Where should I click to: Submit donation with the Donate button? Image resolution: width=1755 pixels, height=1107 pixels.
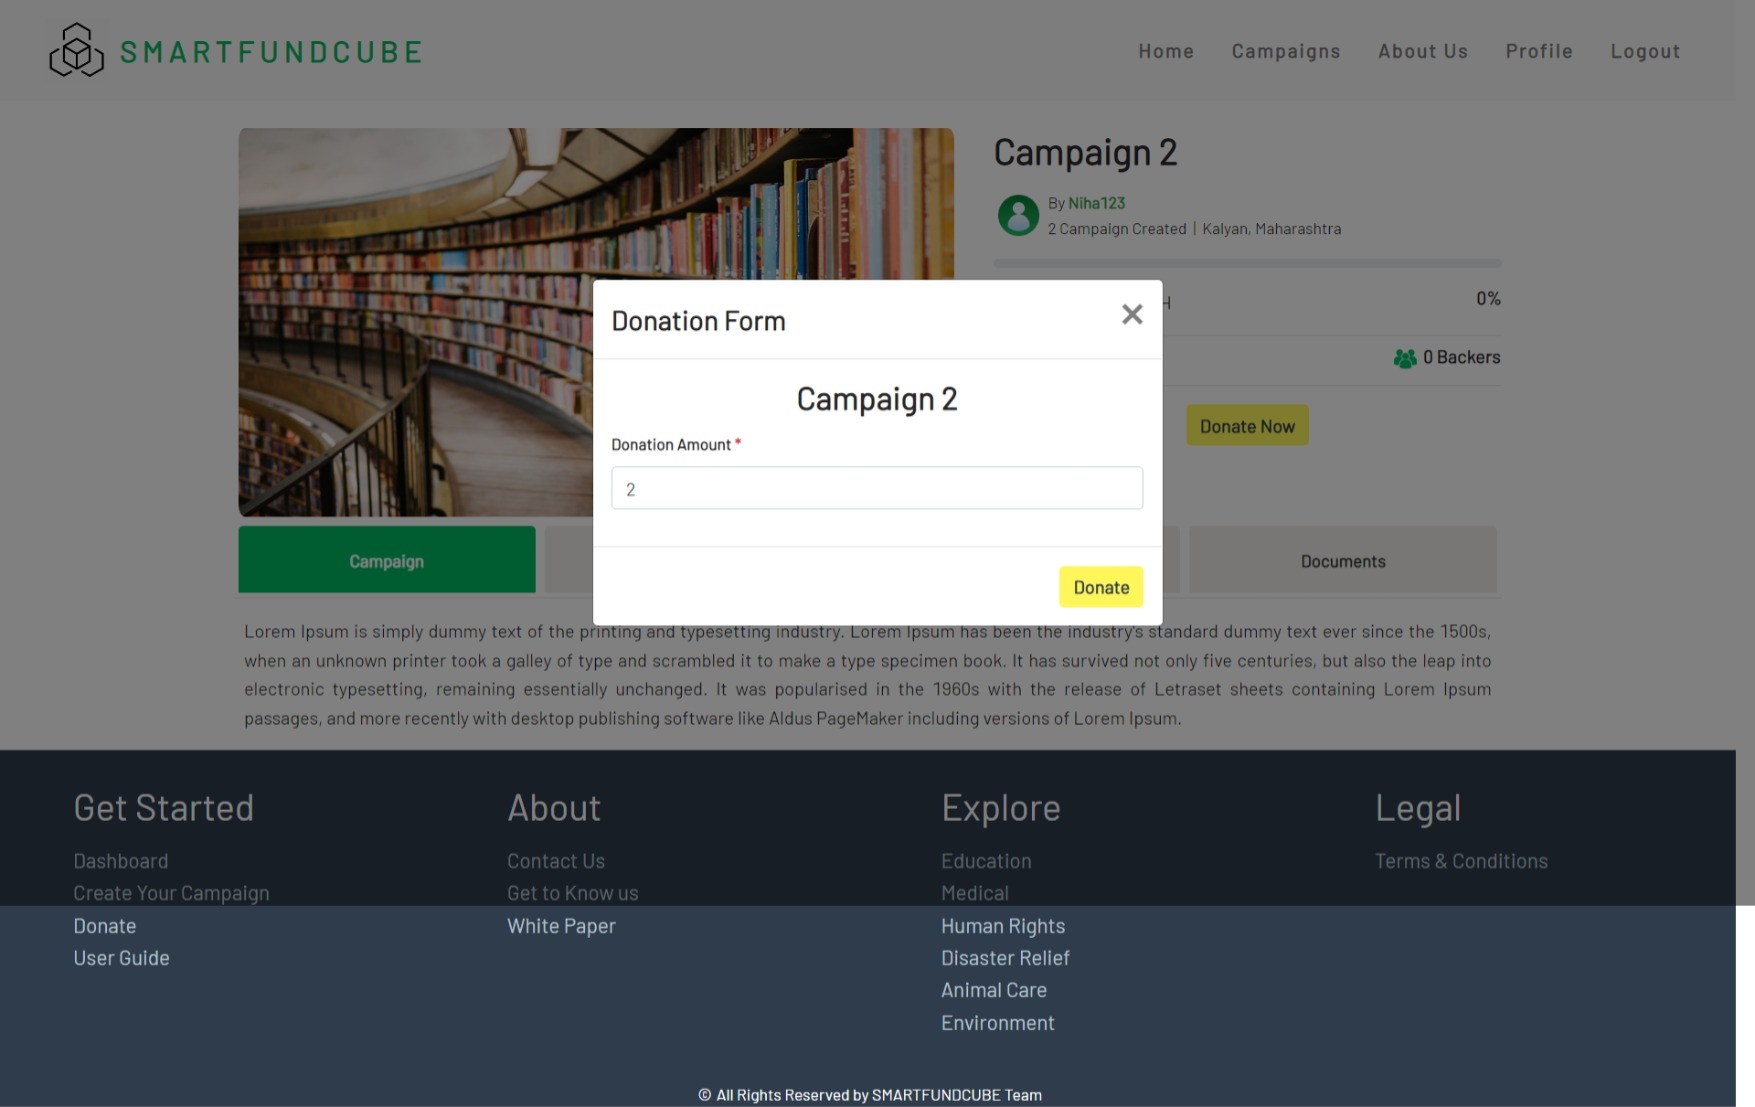1100,587
